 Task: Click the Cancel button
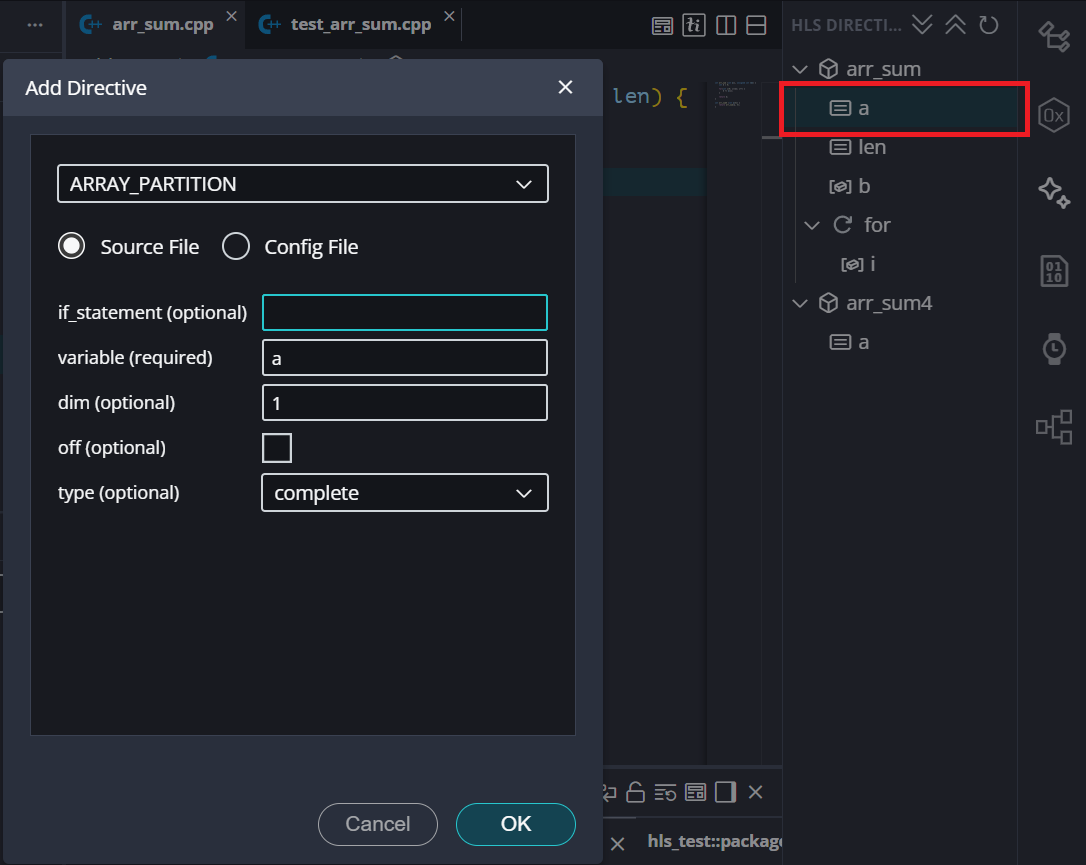377,824
